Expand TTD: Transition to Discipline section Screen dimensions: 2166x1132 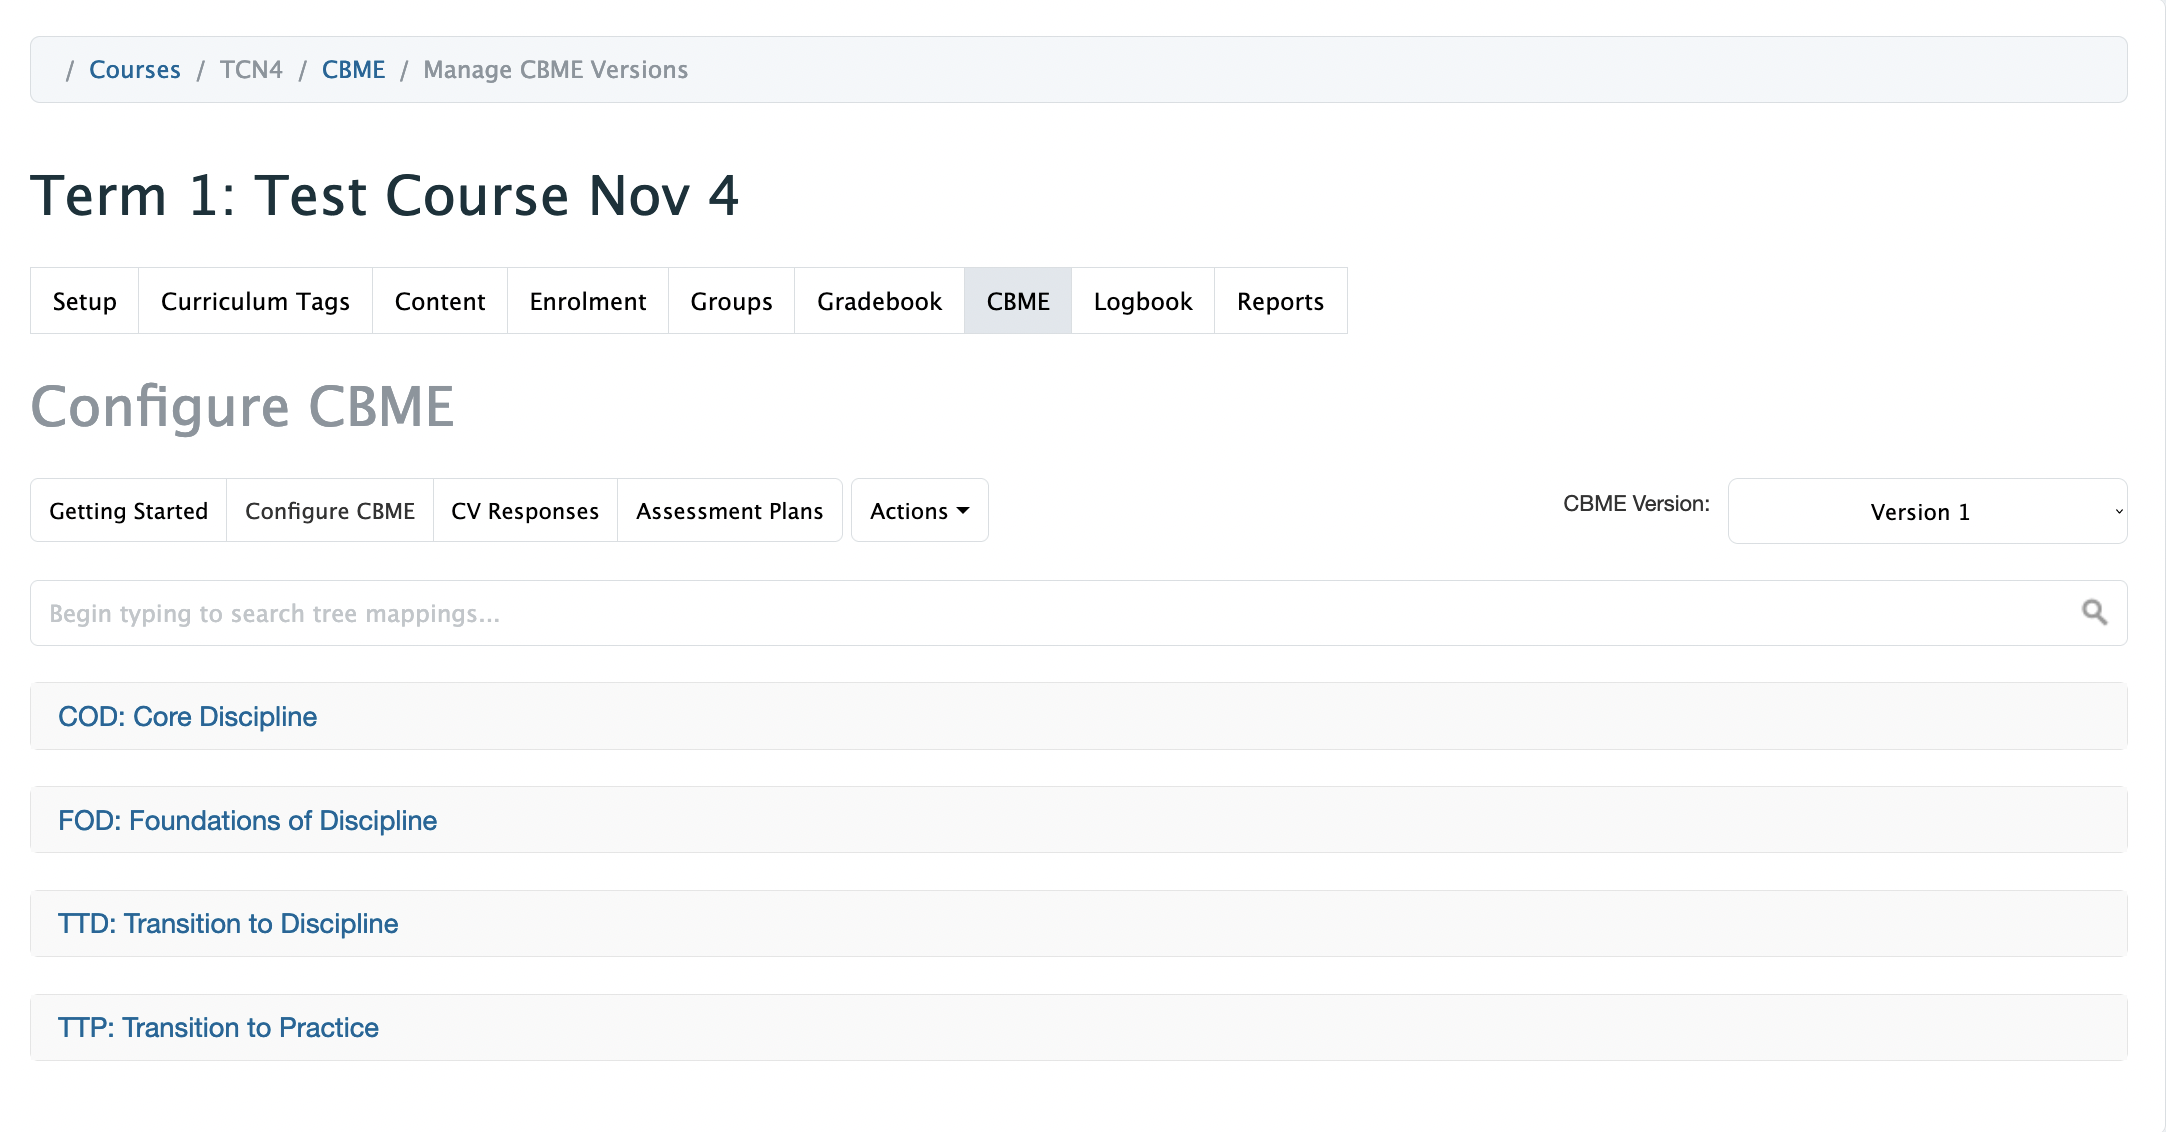click(228, 924)
